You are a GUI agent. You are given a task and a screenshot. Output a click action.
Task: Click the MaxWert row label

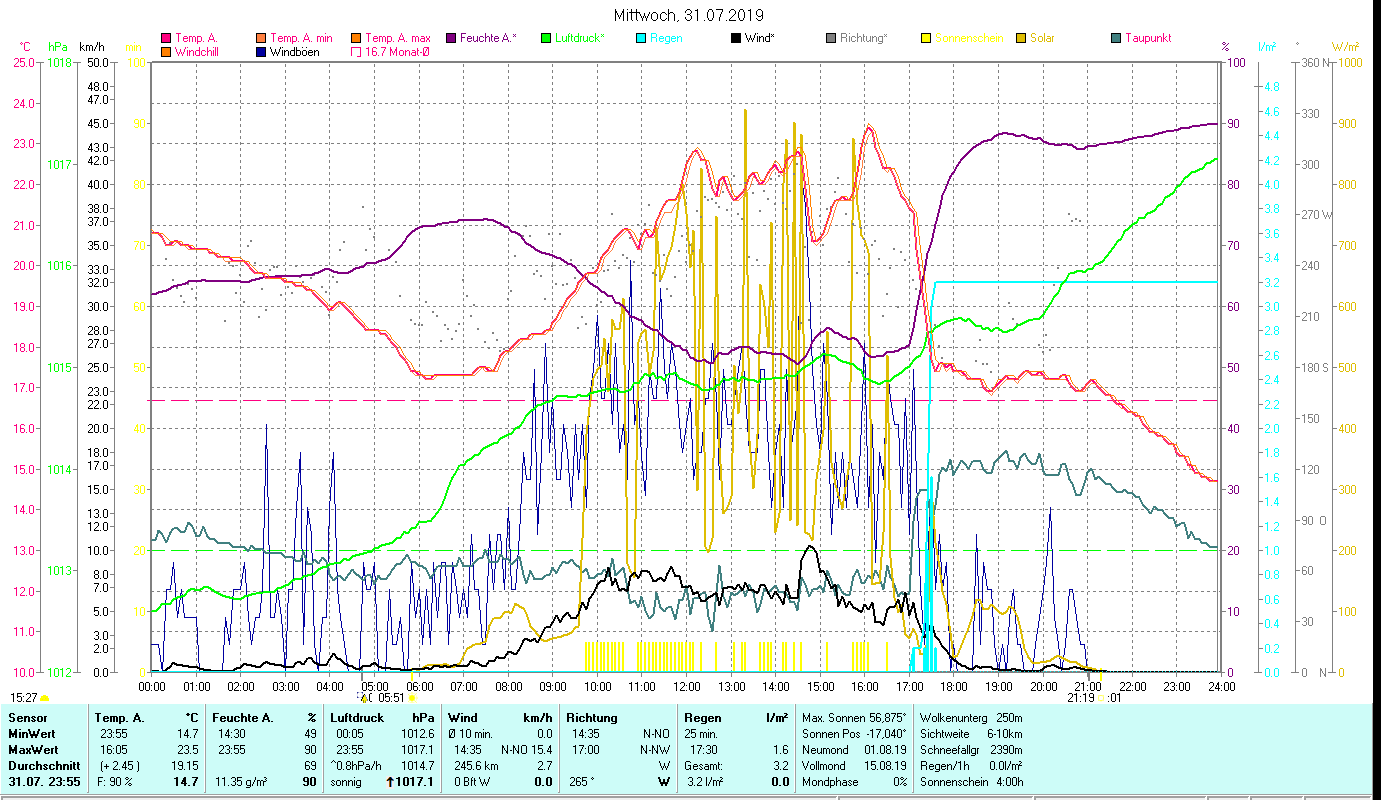pos(35,749)
